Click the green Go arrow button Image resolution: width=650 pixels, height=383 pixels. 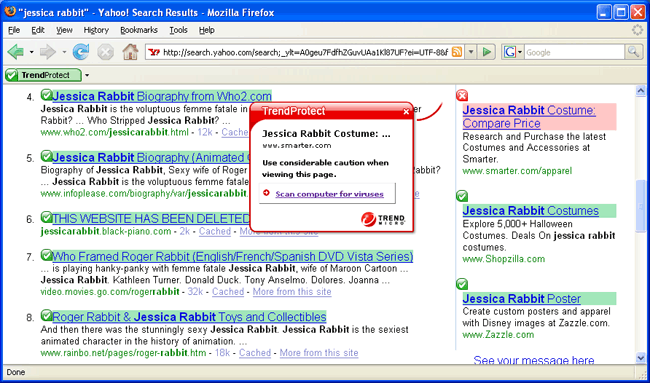point(487,52)
